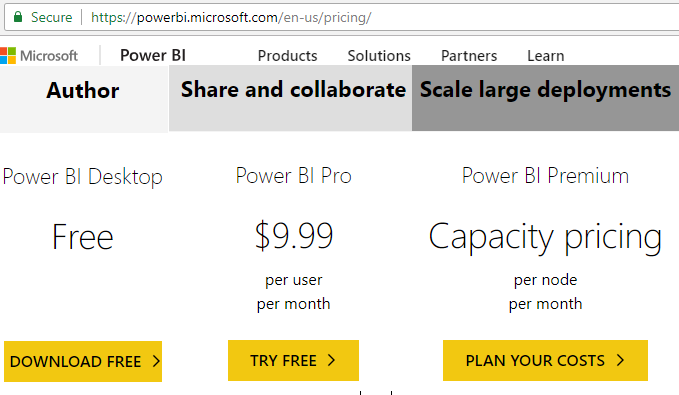The height and width of the screenshot is (395, 679).
Task: Switch to Scale large deployments tab
Action: pos(545,98)
